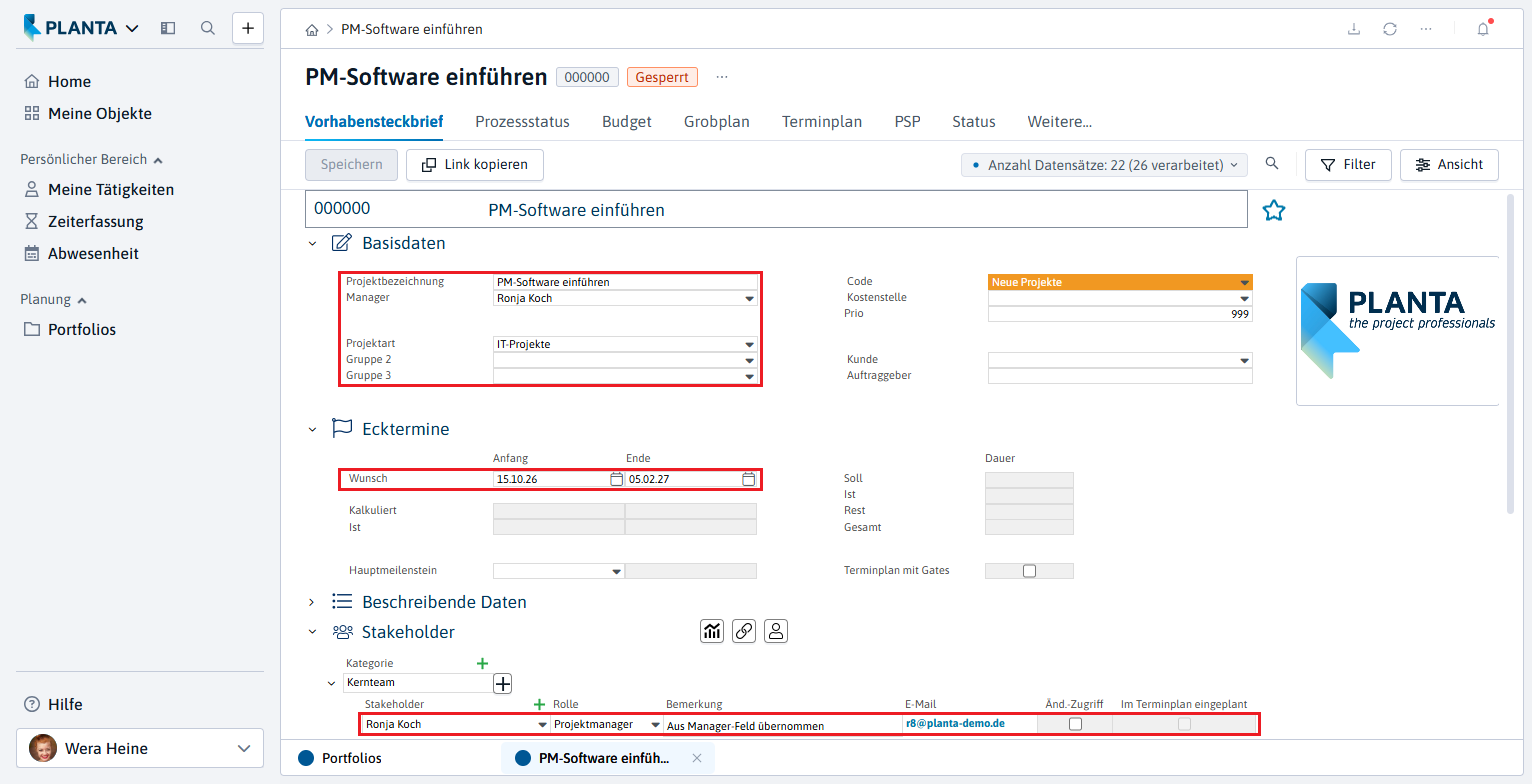Click the Im Terminplan eingeplant checkbox
Viewport: 1532px width, 784px height.
[x=1184, y=724]
